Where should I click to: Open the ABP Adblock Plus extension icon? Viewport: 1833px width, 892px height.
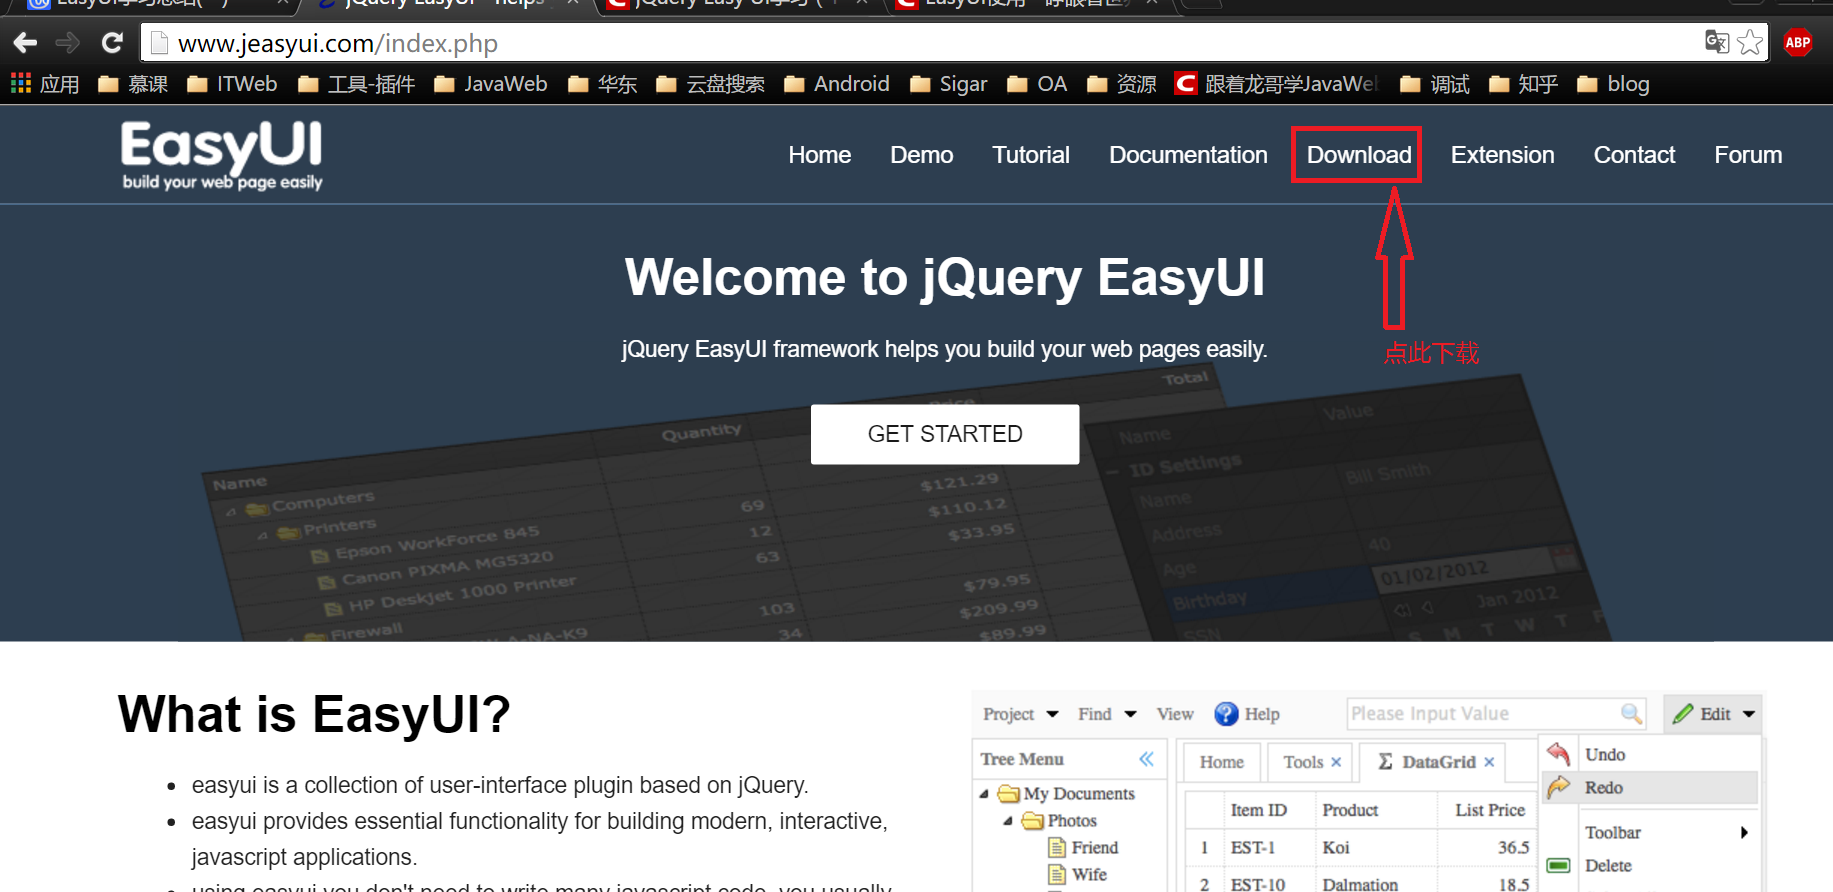pos(1798,42)
